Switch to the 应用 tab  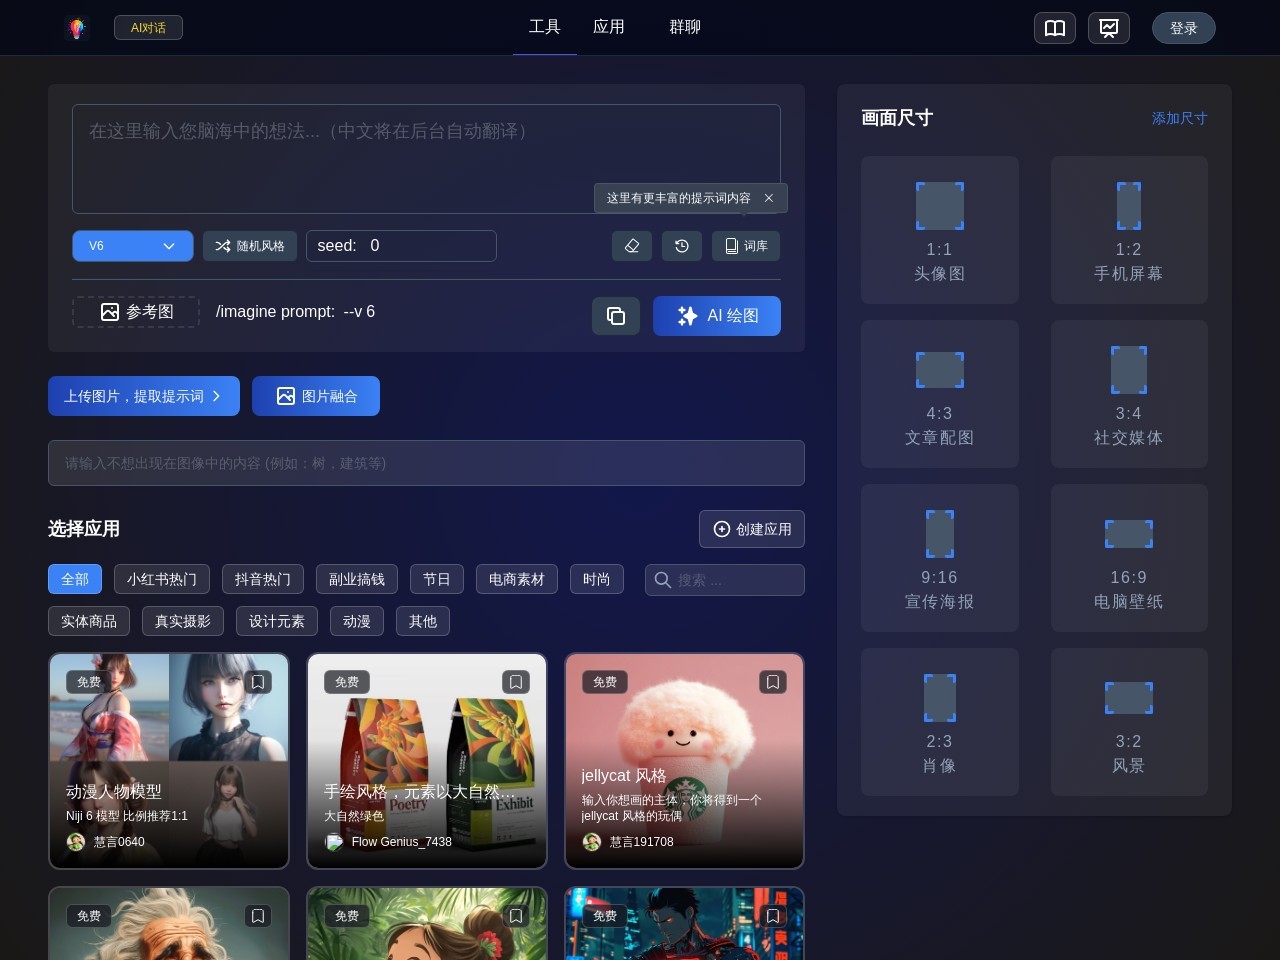click(x=608, y=27)
